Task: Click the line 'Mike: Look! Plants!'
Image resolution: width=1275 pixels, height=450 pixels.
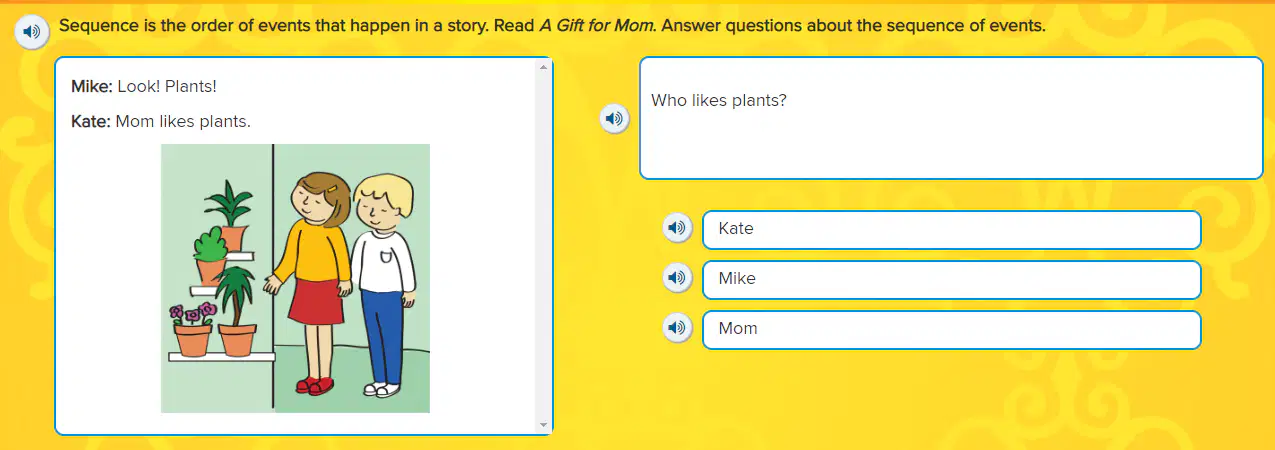Action: (x=144, y=87)
